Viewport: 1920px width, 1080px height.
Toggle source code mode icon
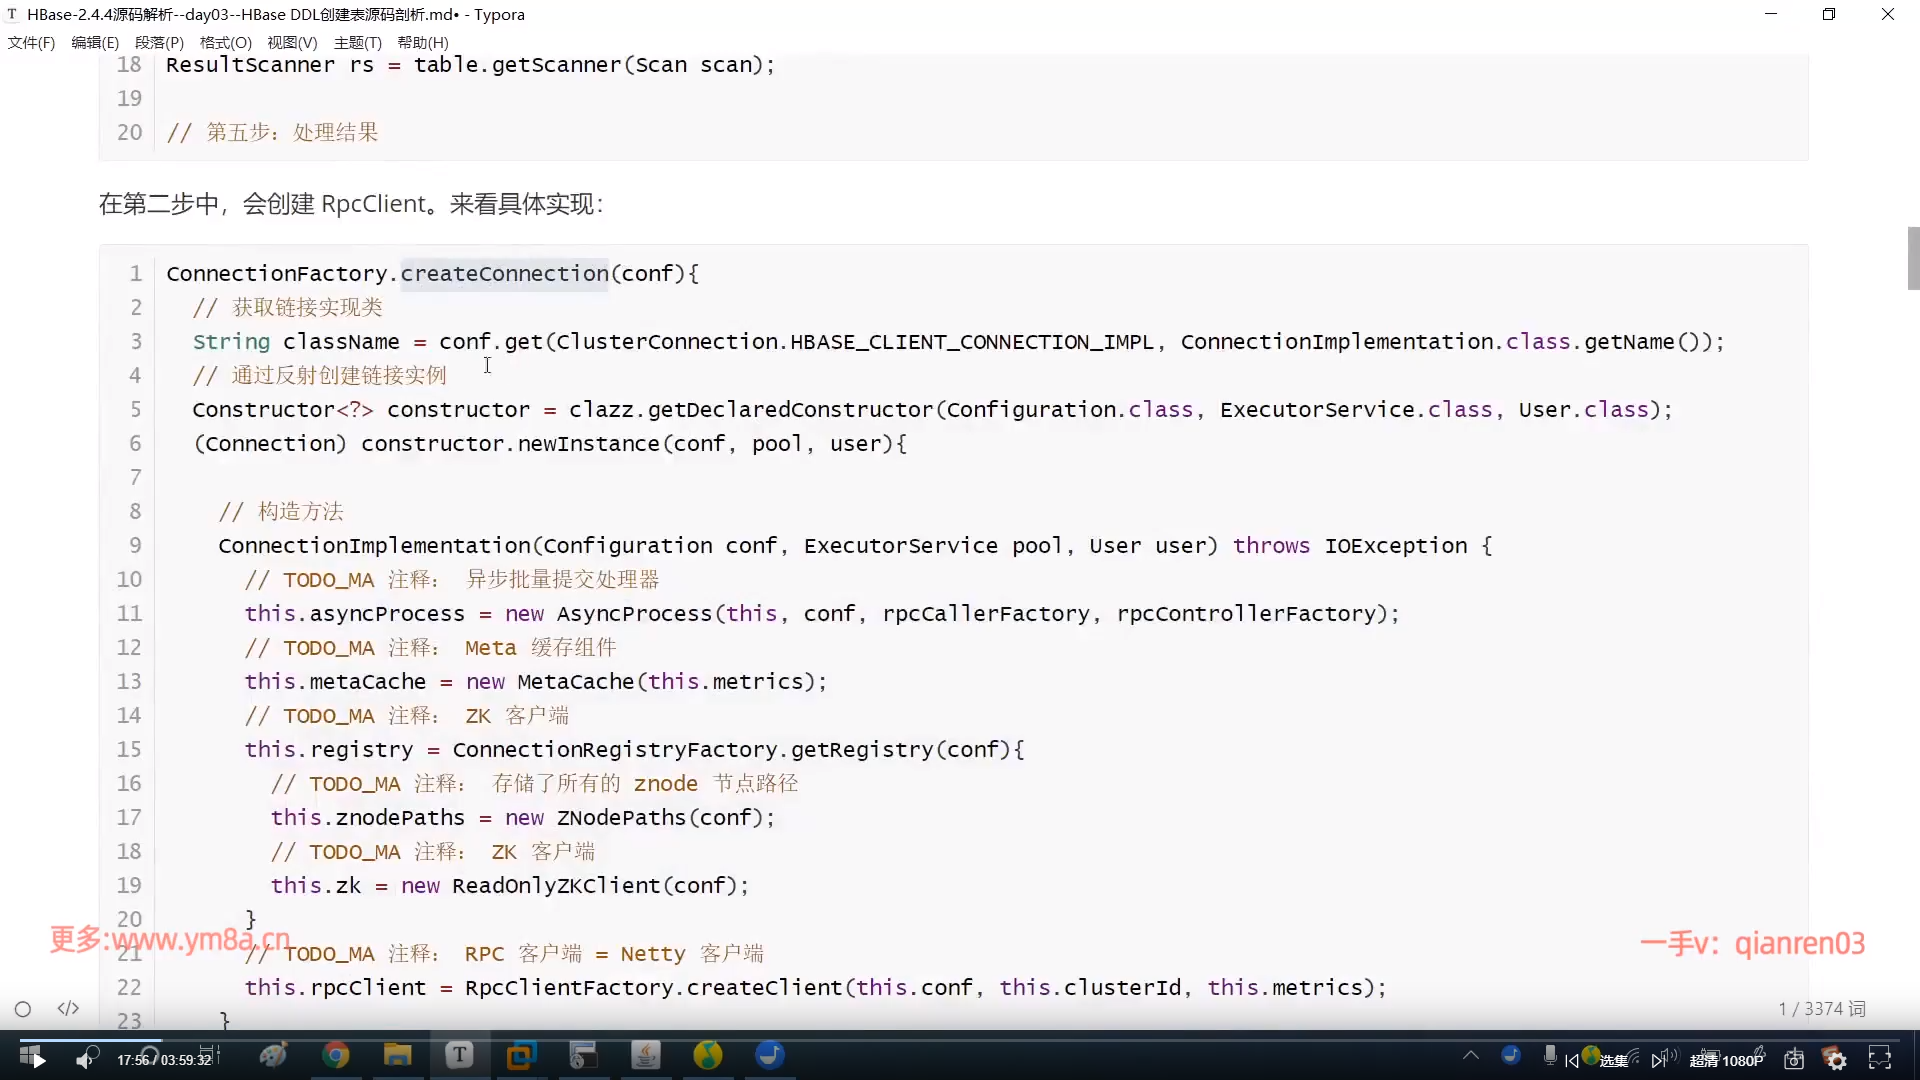pos(68,1009)
